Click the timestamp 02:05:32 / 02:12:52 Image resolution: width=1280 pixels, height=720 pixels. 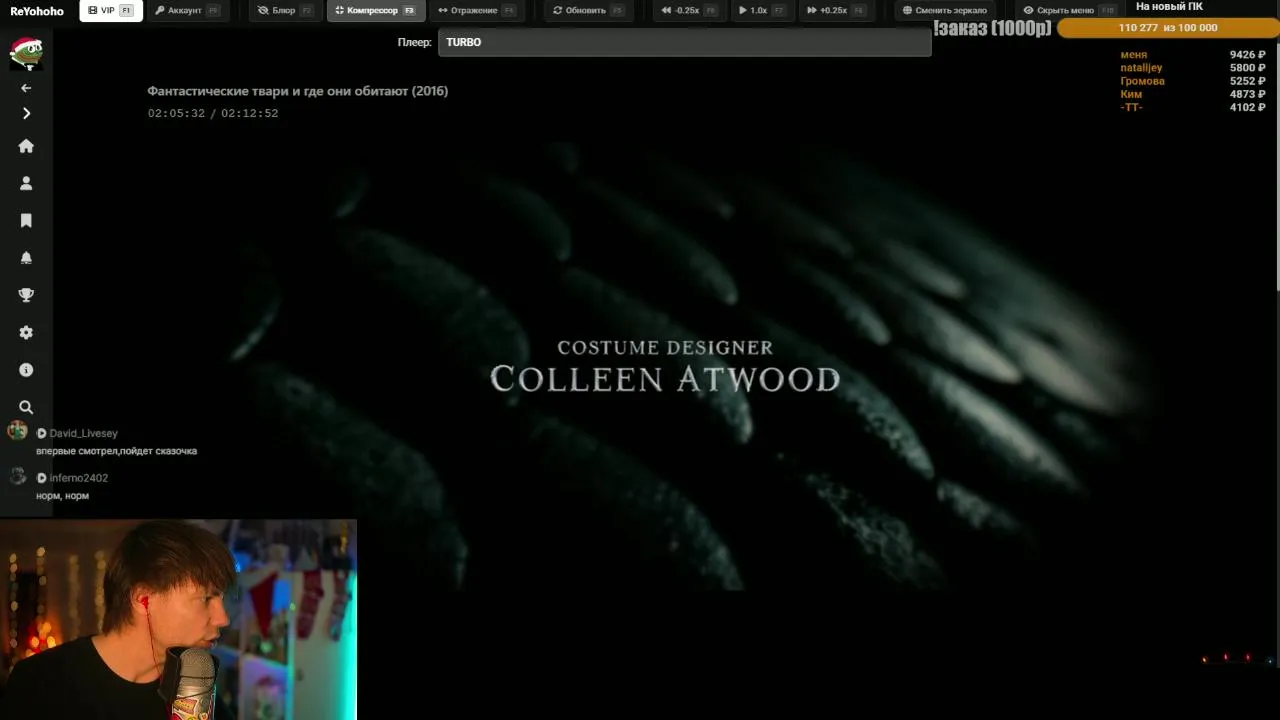point(213,113)
